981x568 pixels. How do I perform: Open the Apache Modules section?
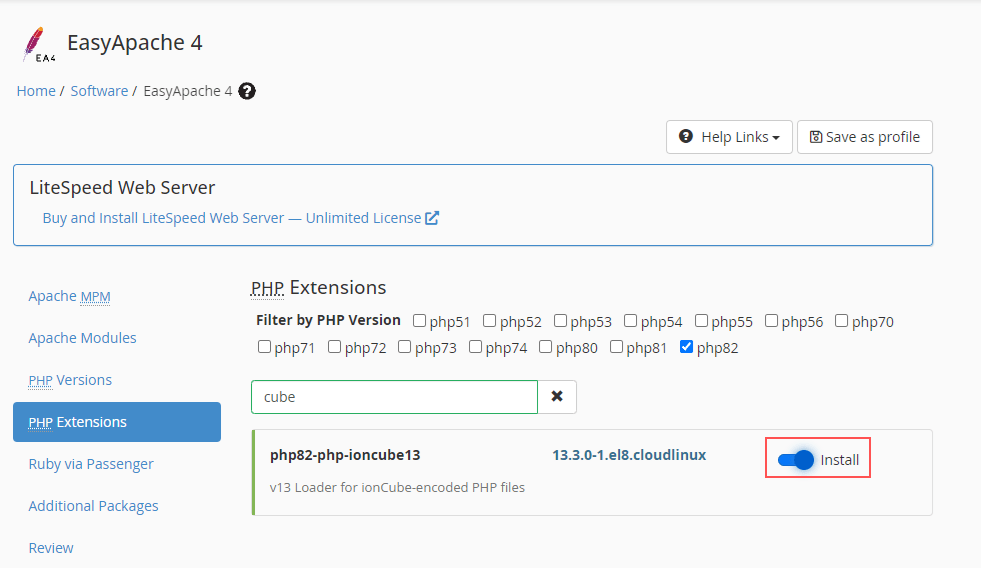coord(82,338)
